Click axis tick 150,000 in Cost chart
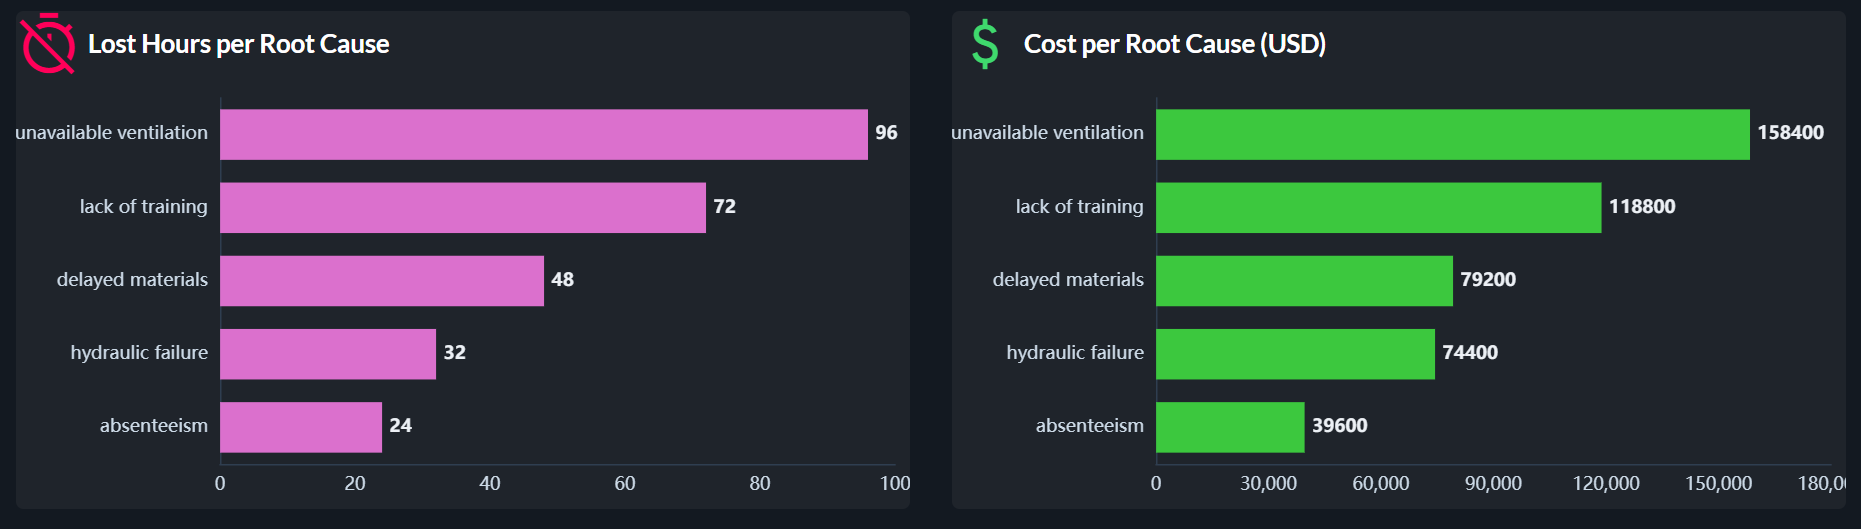This screenshot has width=1861, height=529. 1718,484
